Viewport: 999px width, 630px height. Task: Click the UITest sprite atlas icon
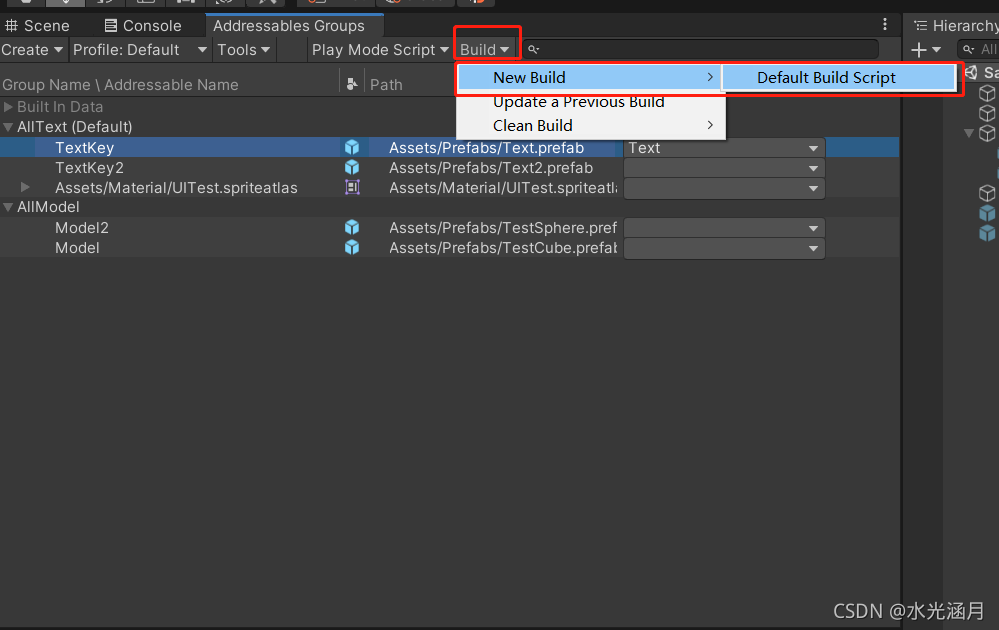point(352,187)
